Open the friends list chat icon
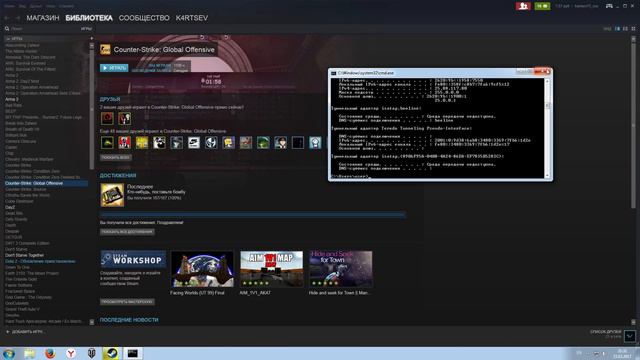This screenshot has width=640, height=360. point(629,336)
